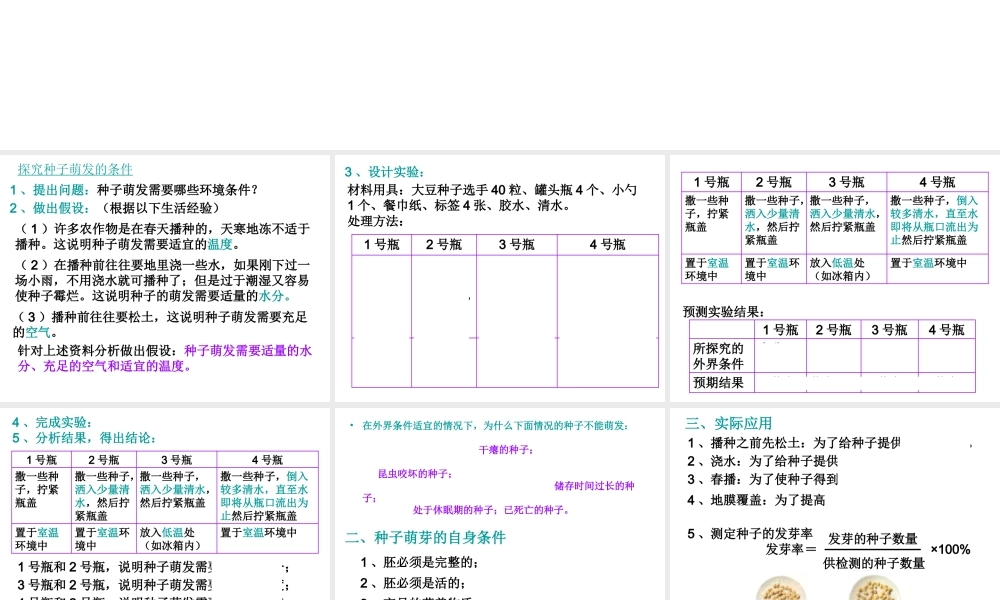This screenshot has width=1000, height=600.
Task: Click the heading 5、分析结果,得出结论:
Action: (84, 438)
